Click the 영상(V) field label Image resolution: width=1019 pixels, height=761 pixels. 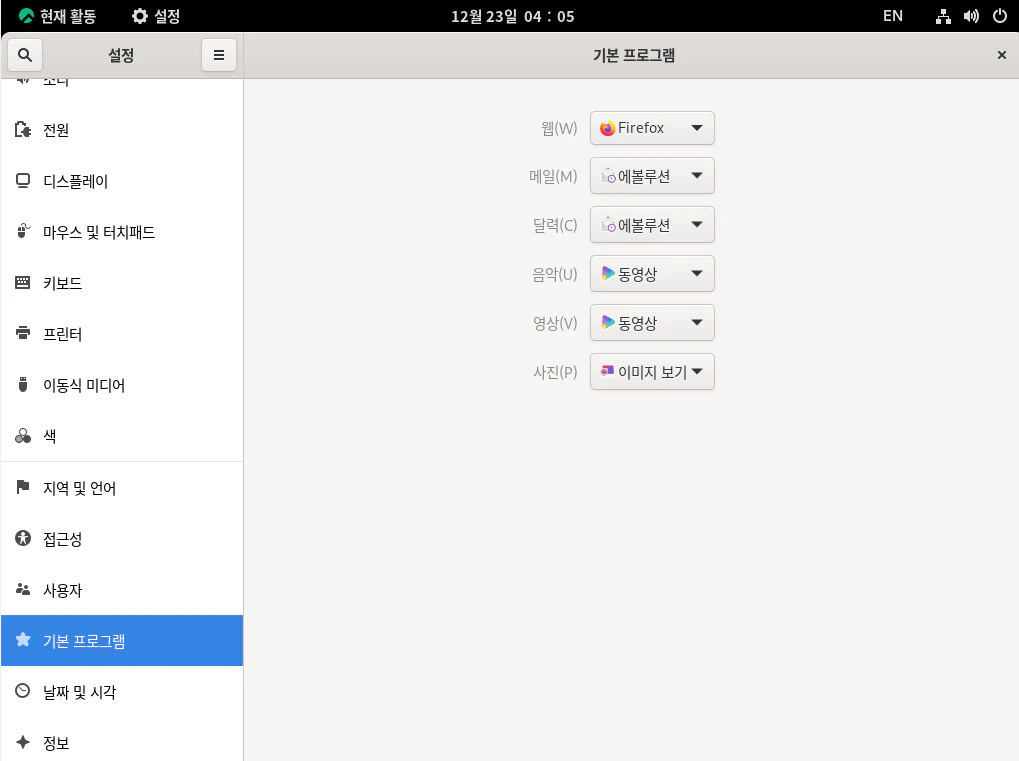[555, 323]
